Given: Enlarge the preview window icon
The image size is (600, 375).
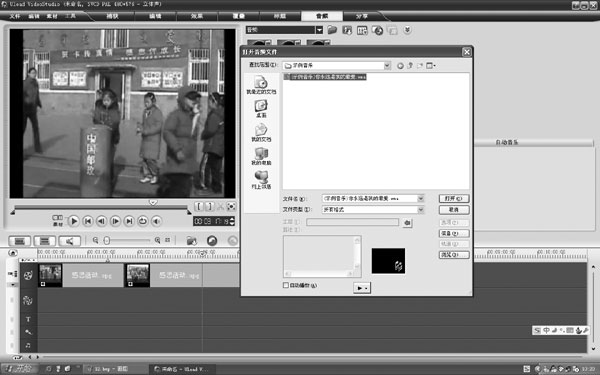Looking at the screenshot, I should (231, 207).
